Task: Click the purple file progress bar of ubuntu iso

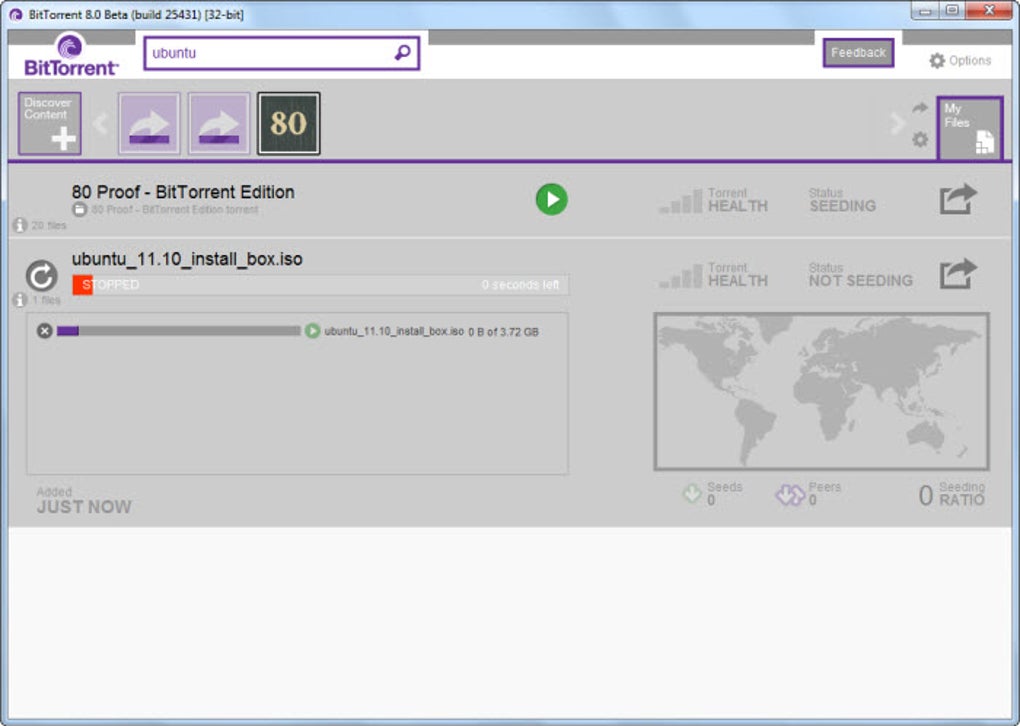Action: pos(178,331)
